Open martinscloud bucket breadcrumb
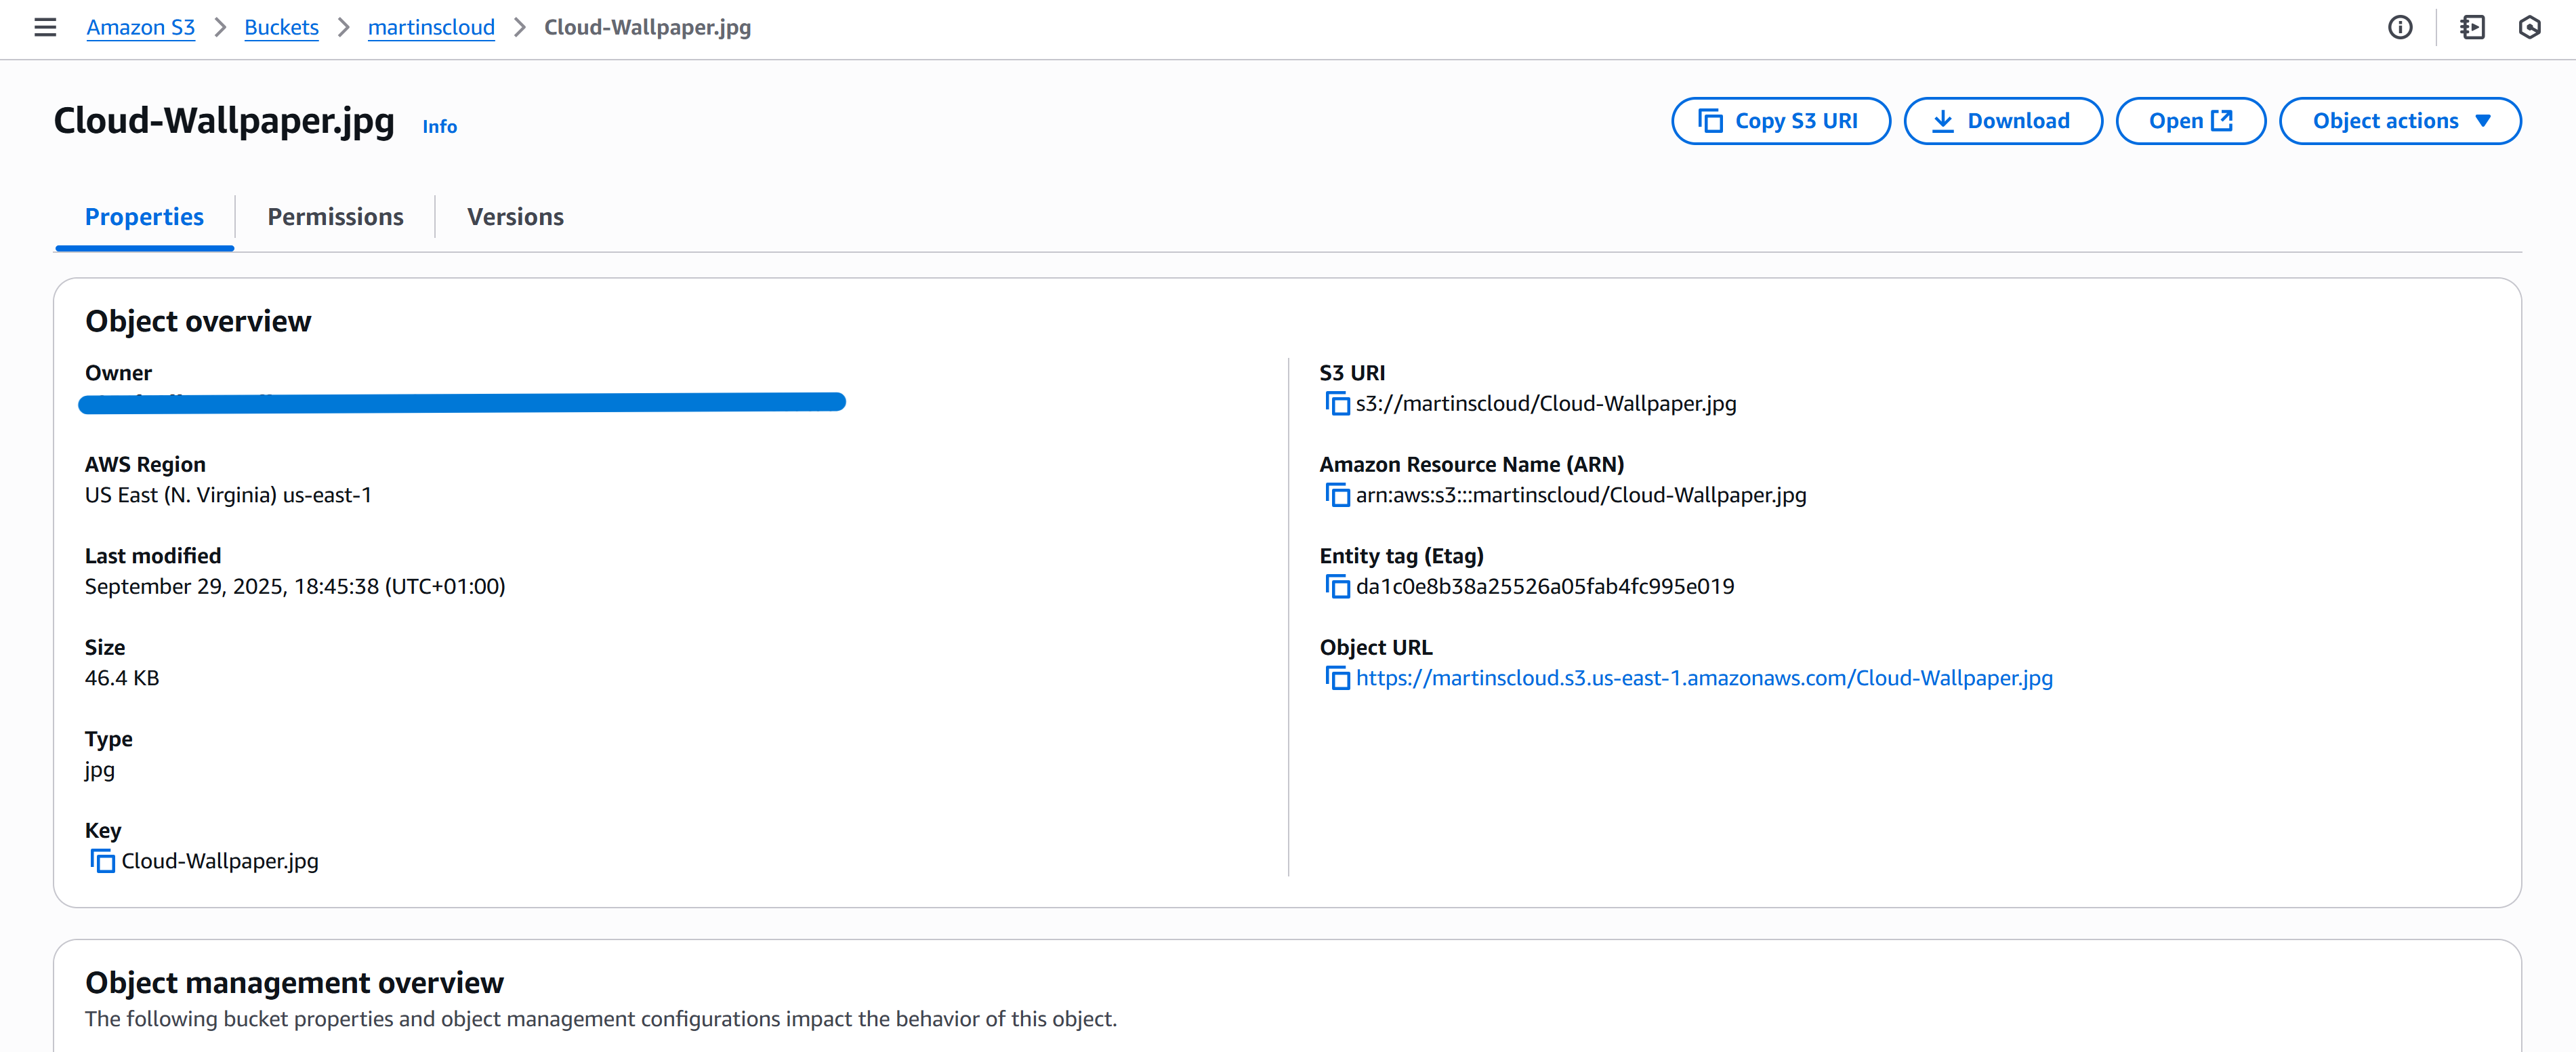 (x=431, y=27)
